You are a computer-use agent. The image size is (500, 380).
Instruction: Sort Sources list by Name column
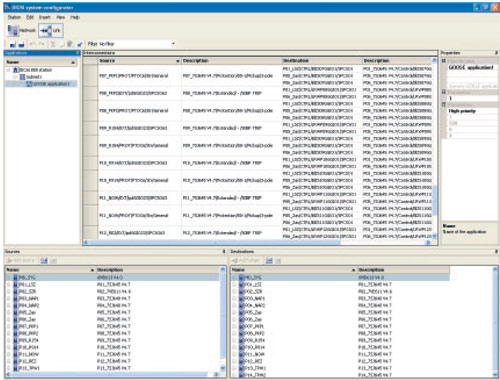click(x=50, y=269)
